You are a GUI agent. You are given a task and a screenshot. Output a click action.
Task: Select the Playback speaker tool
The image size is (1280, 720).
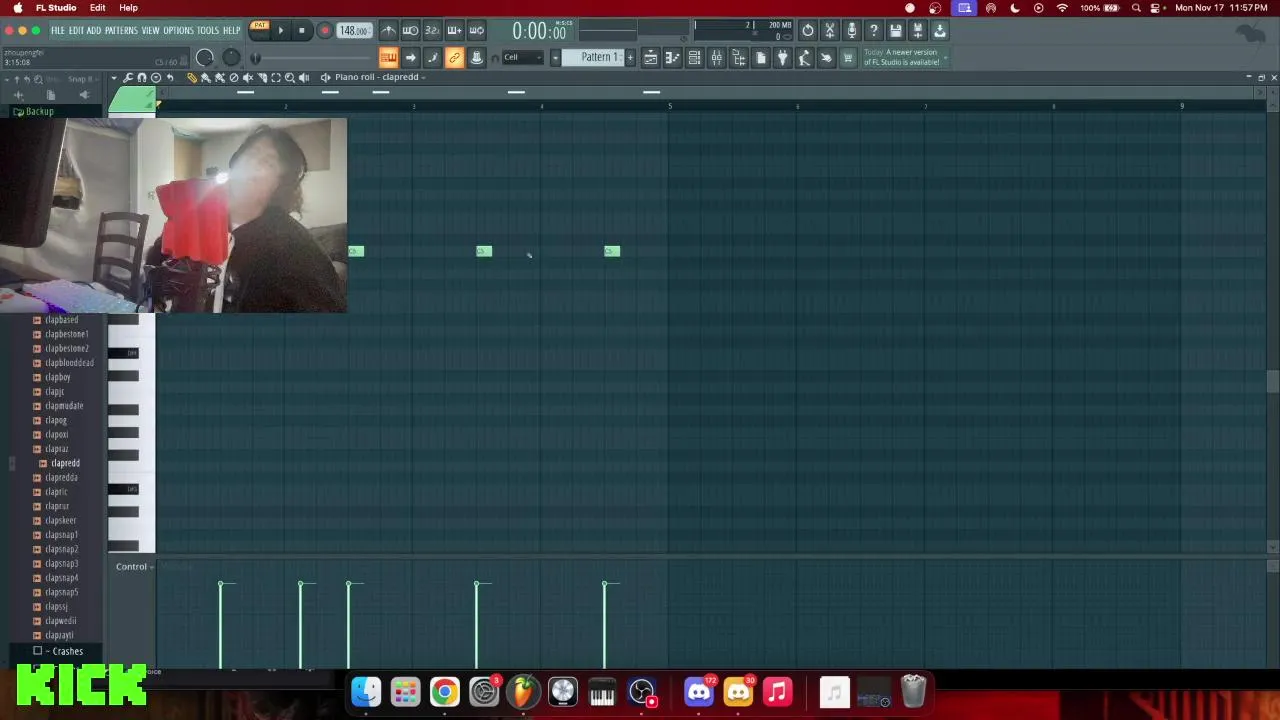(x=304, y=77)
